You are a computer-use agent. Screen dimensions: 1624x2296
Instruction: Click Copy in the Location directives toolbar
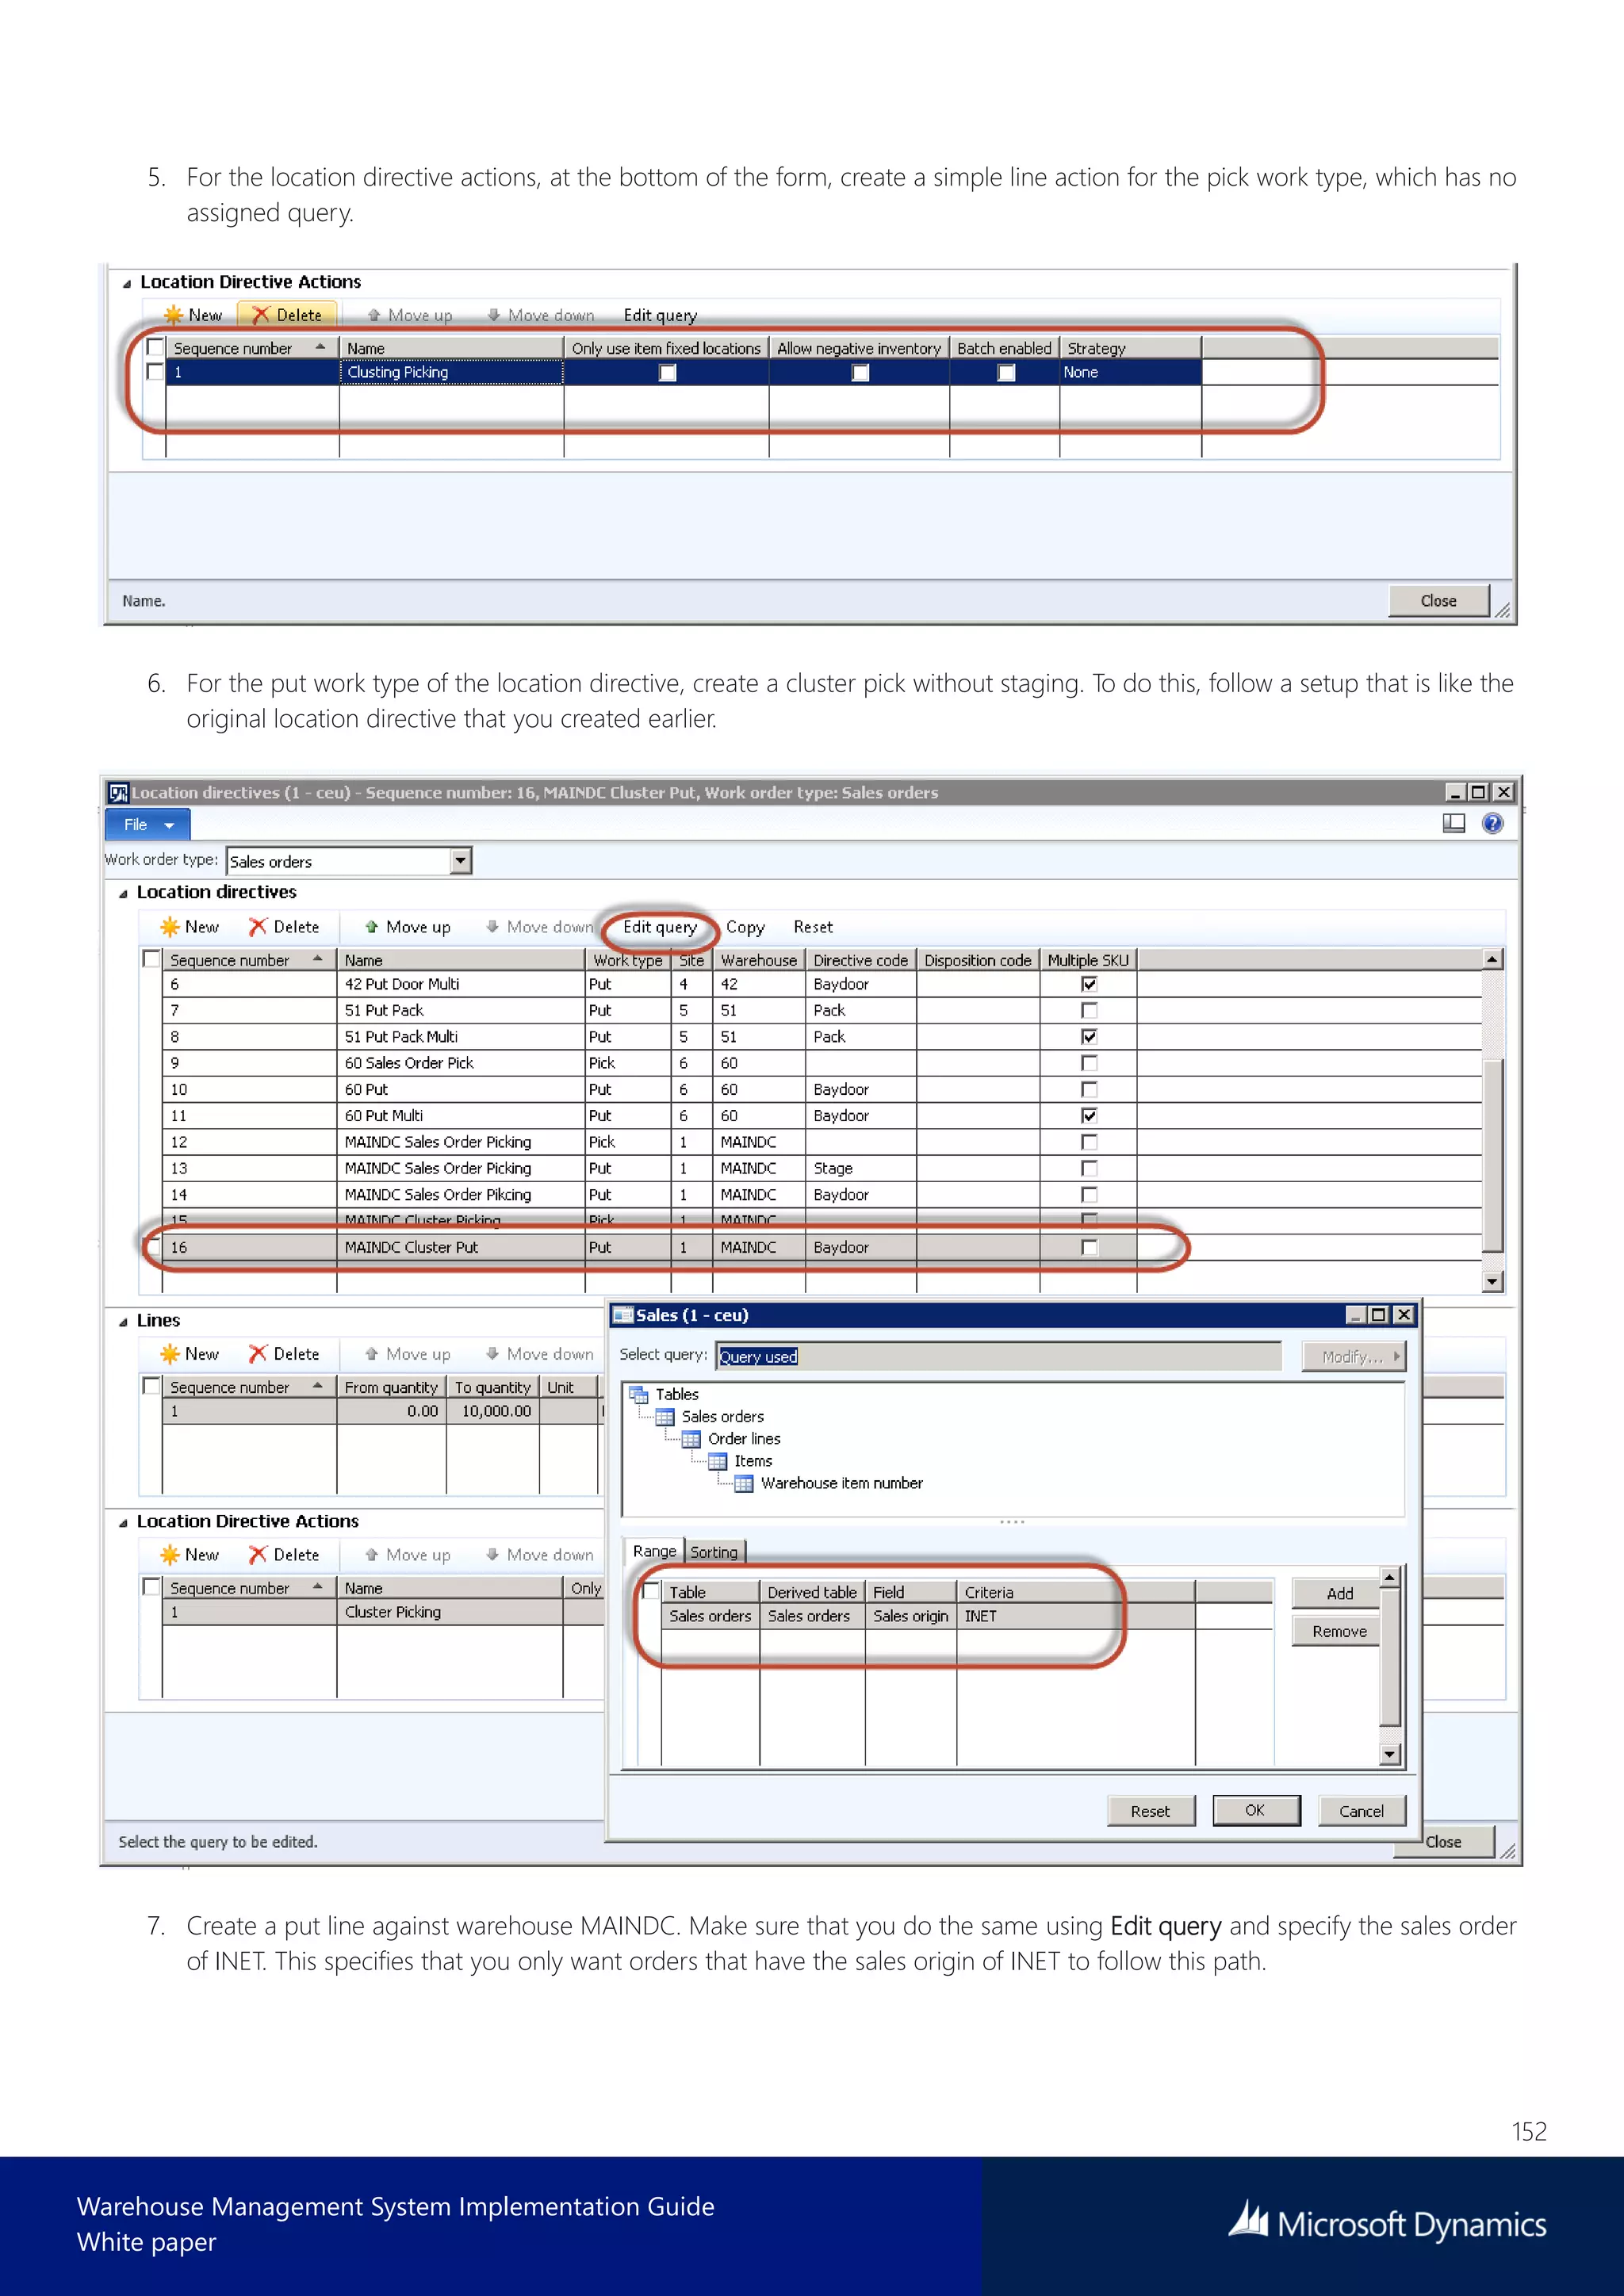click(x=745, y=927)
